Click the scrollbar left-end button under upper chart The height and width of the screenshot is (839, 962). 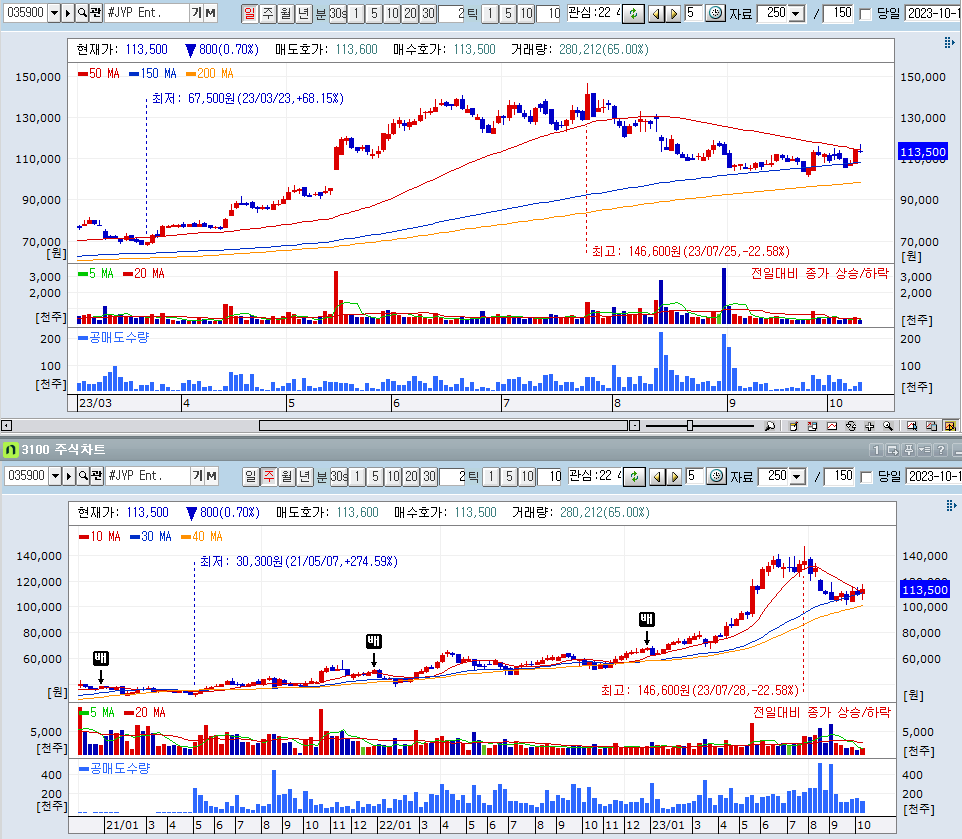tap(7, 426)
